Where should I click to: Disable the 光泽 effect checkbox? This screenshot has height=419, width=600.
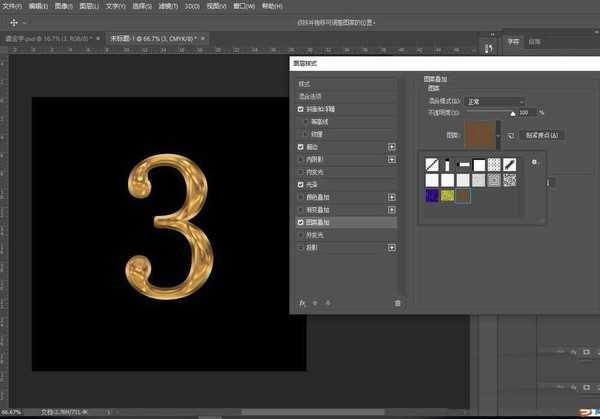pyautogui.click(x=302, y=184)
